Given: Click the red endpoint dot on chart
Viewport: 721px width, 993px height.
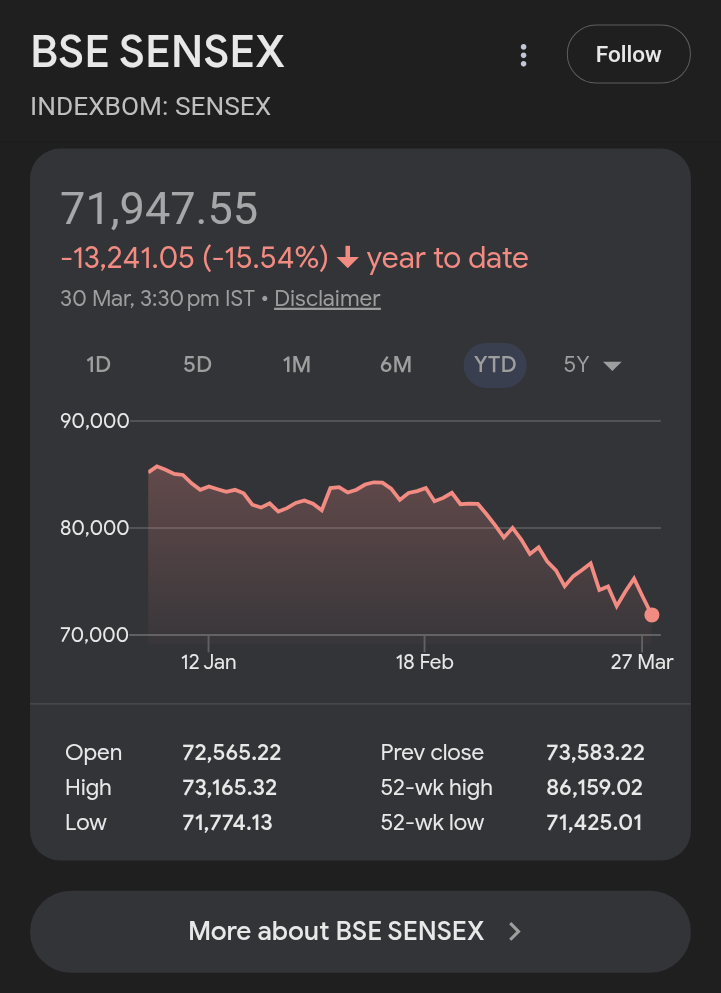Looking at the screenshot, I should 652,615.
